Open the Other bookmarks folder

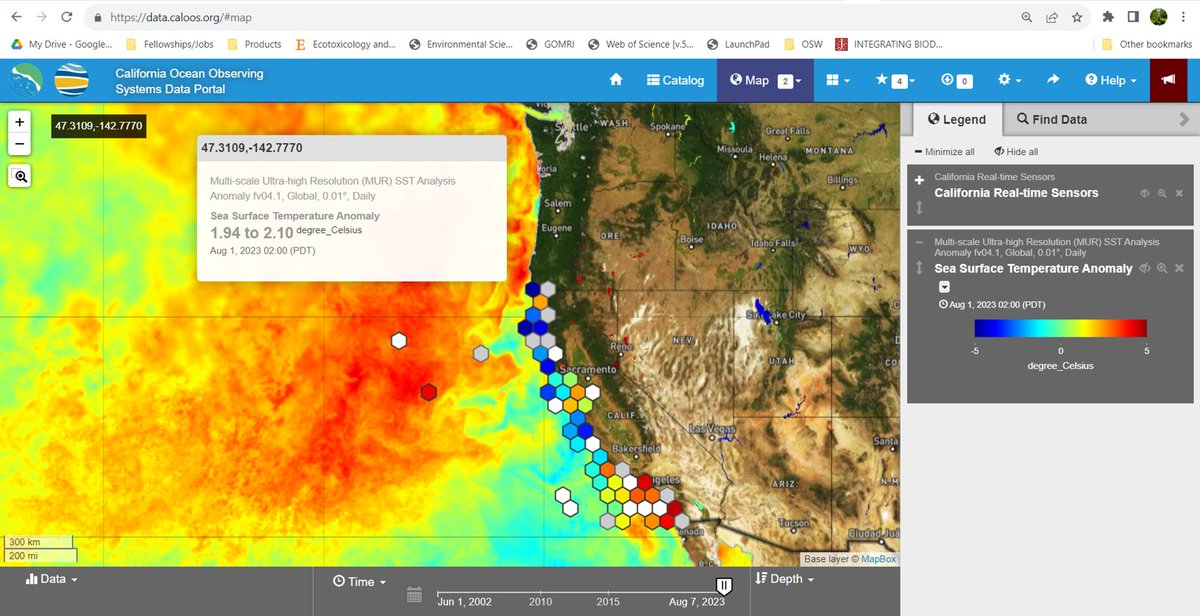pyautogui.click(x=1146, y=44)
